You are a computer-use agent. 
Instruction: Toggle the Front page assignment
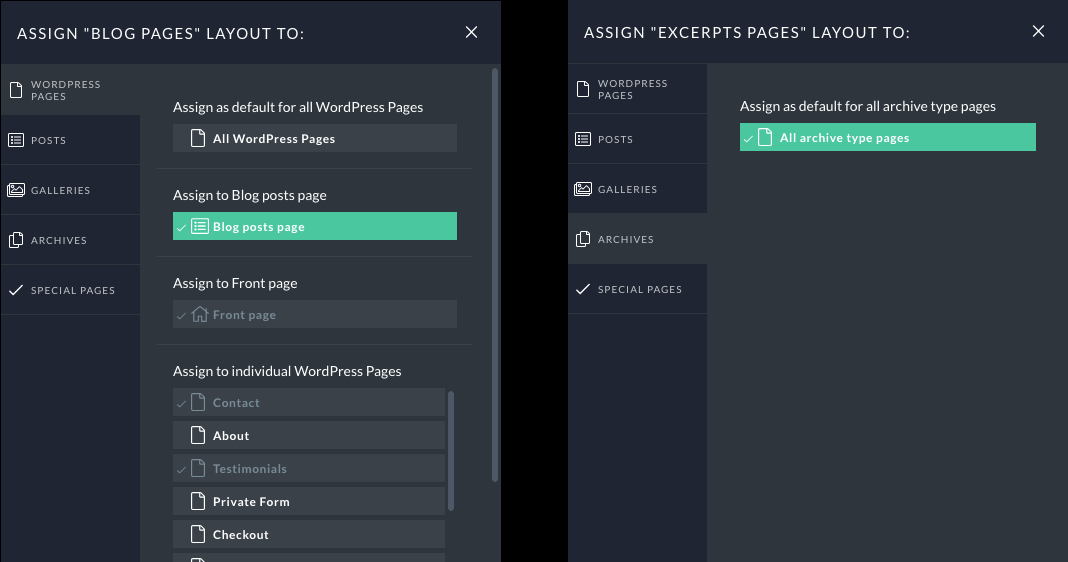pos(315,314)
